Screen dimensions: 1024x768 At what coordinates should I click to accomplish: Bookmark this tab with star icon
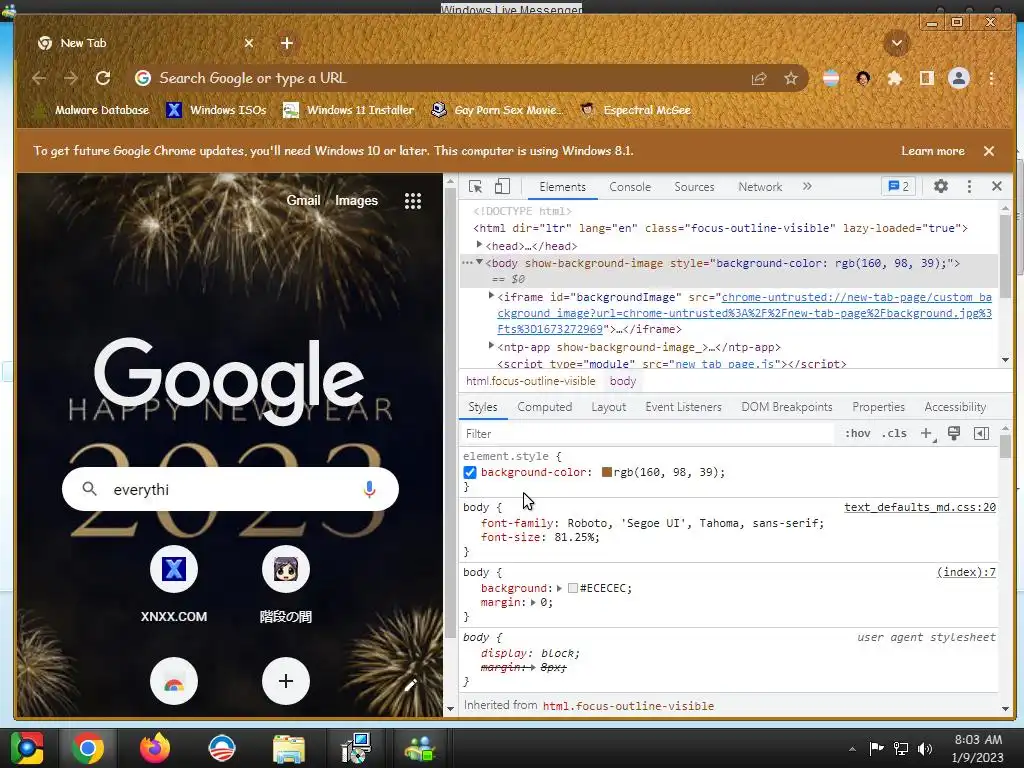click(x=791, y=78)
